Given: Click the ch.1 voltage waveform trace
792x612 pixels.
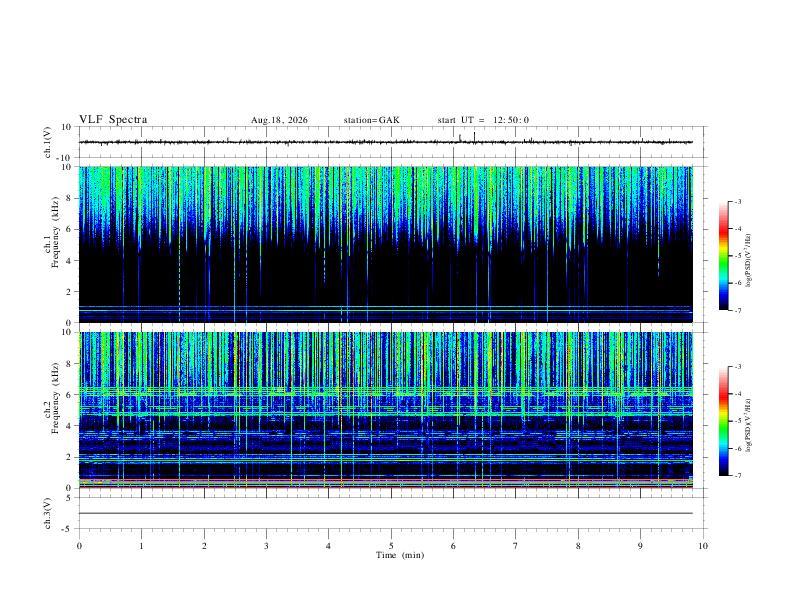Looking at the screenshot, I should 386,142.
